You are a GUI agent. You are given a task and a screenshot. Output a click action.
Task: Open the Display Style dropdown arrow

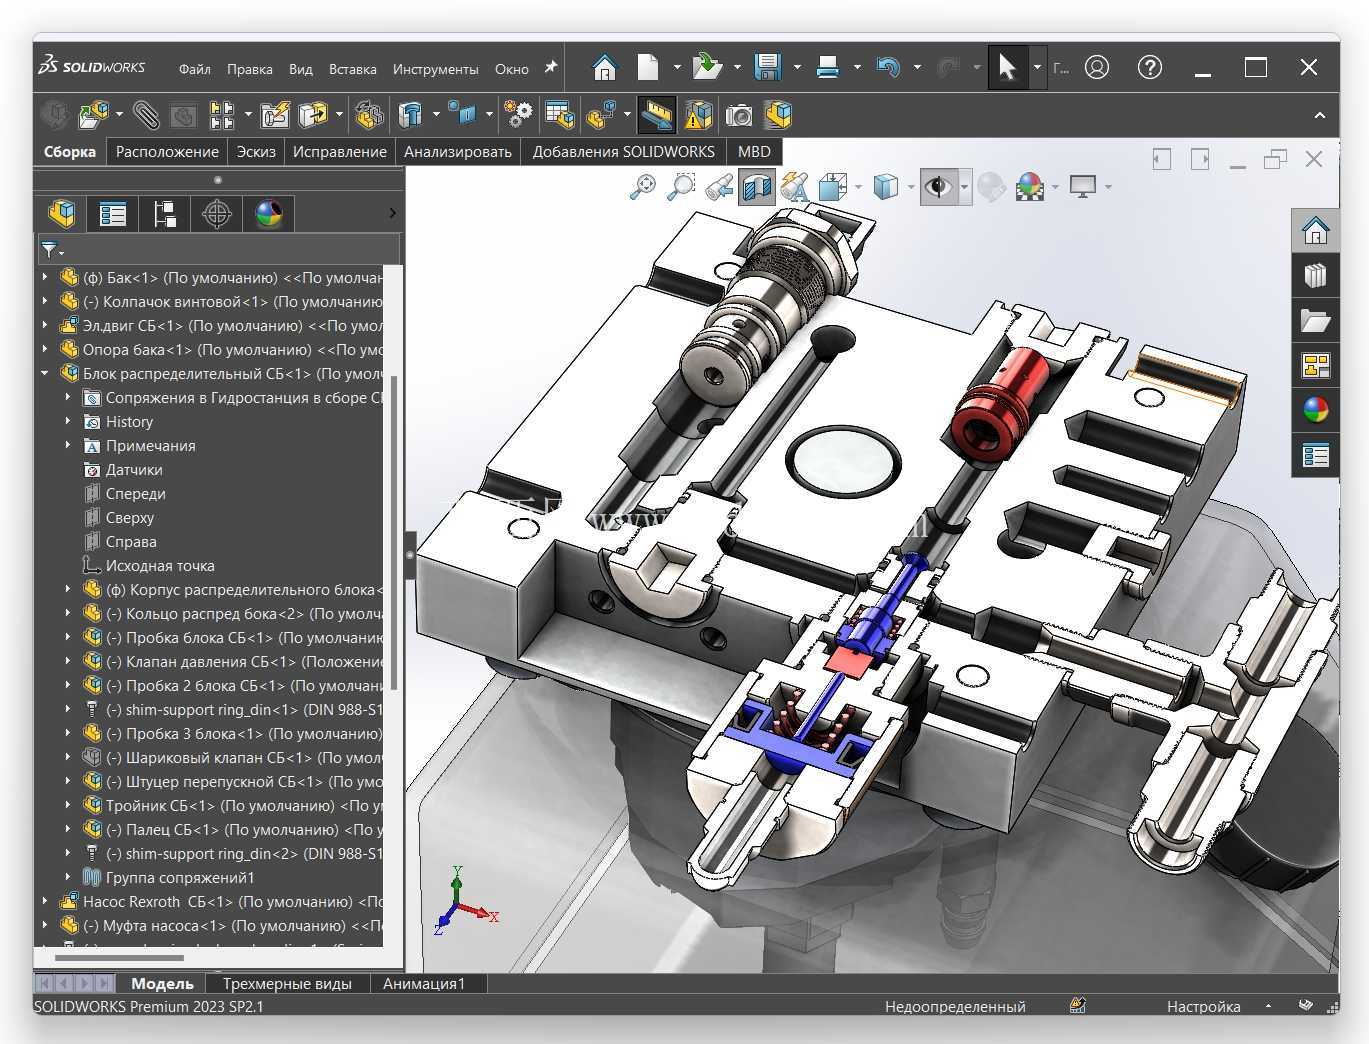910,186
